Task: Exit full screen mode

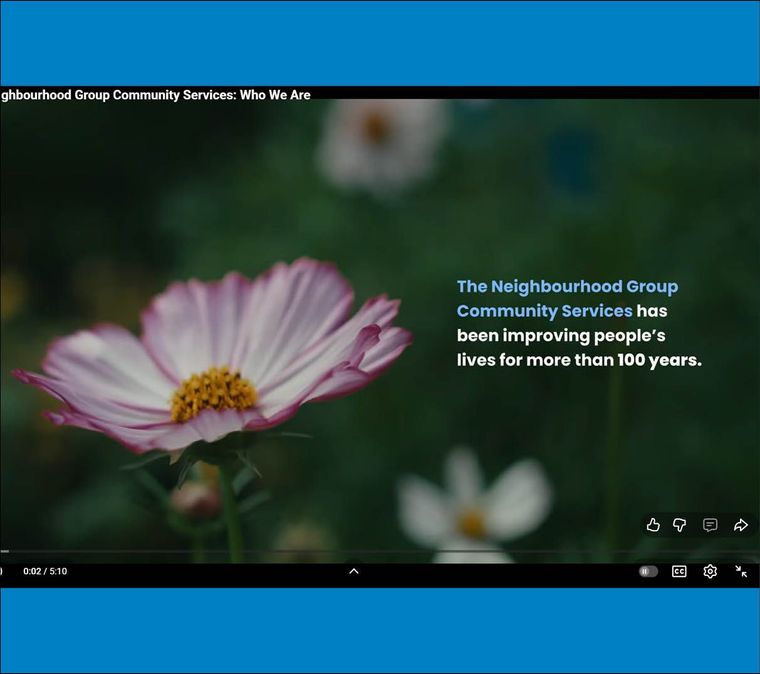Action: [x=741, y=572]
